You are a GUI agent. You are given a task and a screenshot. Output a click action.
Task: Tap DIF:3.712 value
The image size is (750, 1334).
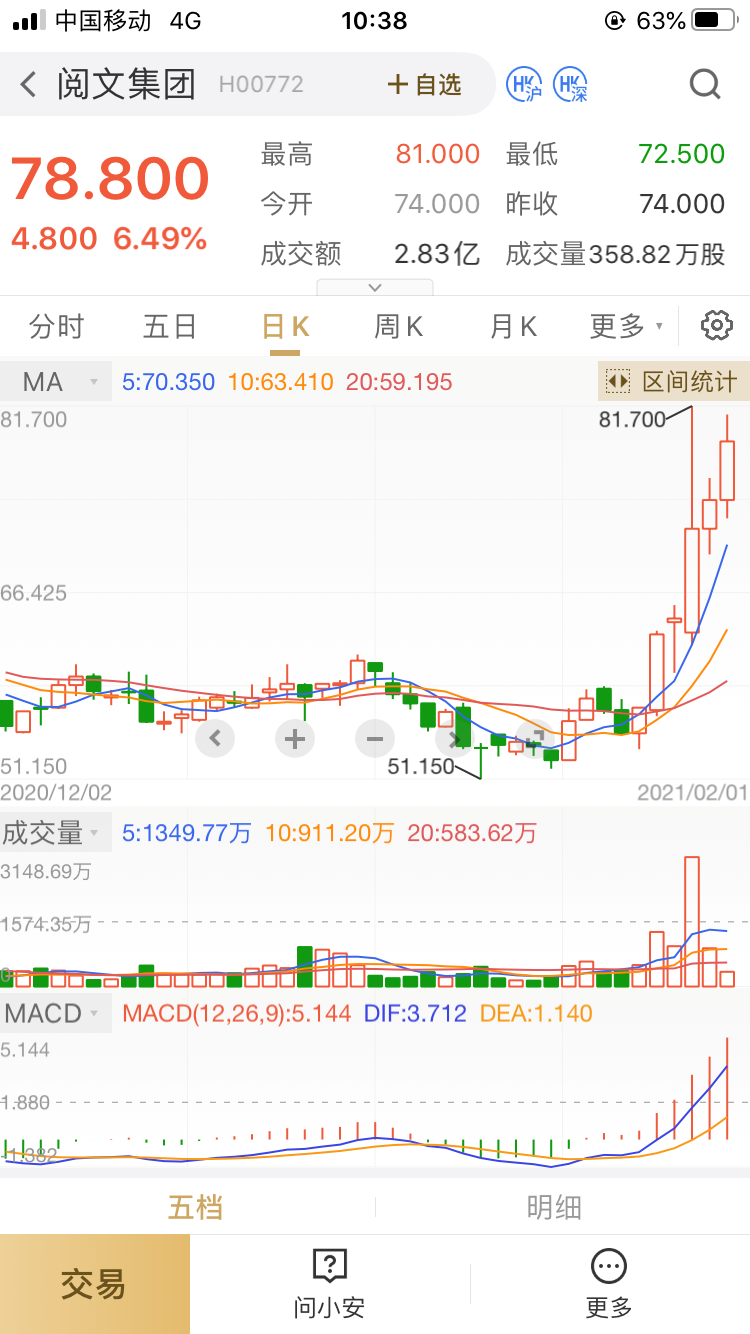415,1013
